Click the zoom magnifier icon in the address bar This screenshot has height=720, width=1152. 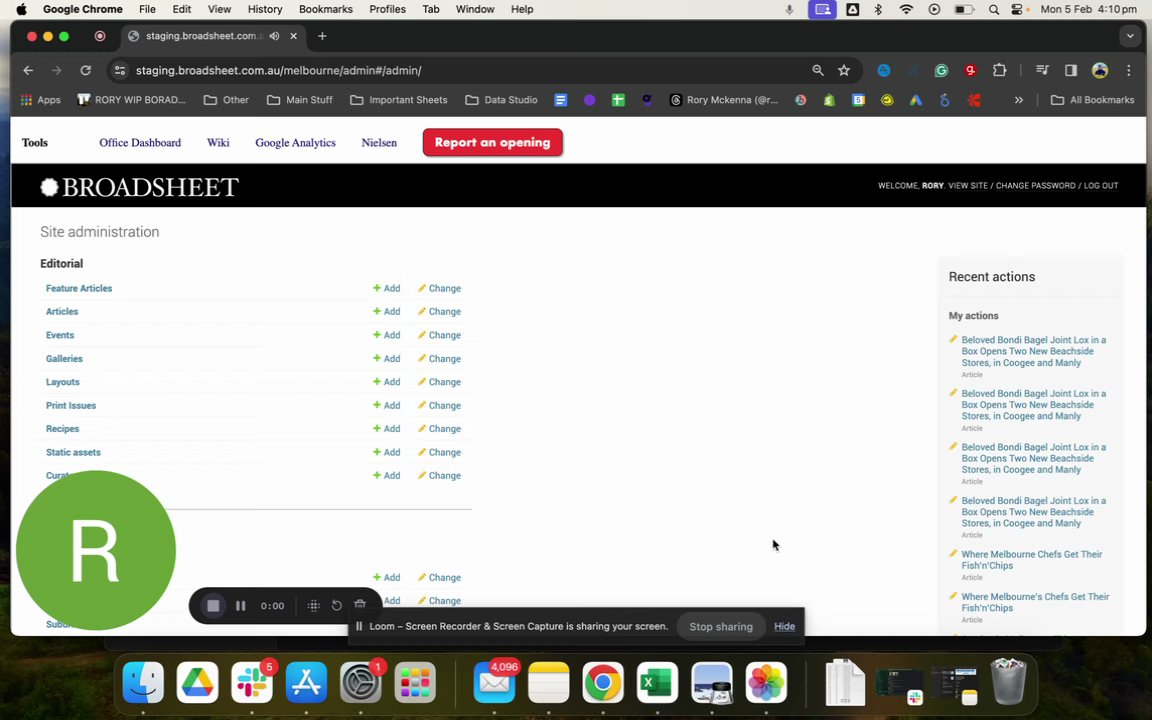[818, 71]
